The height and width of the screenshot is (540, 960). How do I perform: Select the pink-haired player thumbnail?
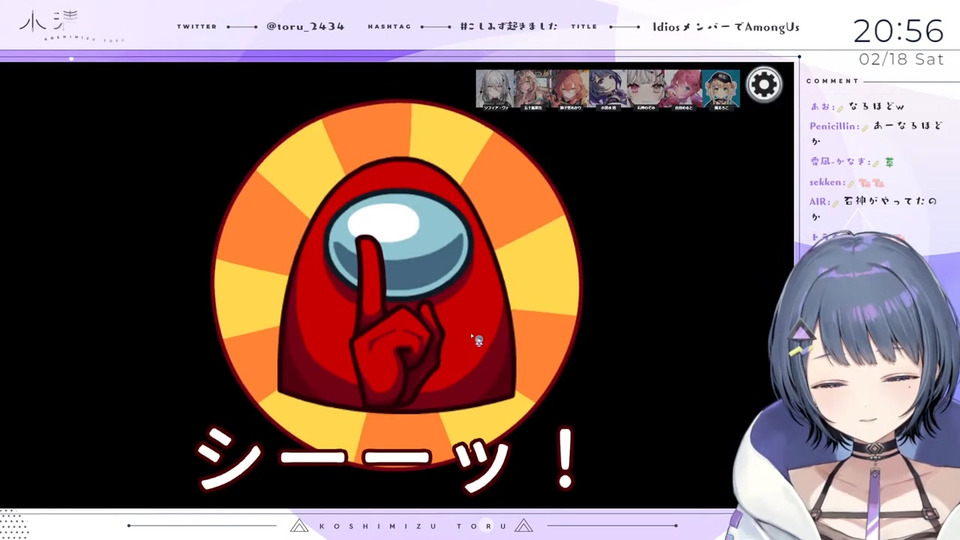pos(683,89)
